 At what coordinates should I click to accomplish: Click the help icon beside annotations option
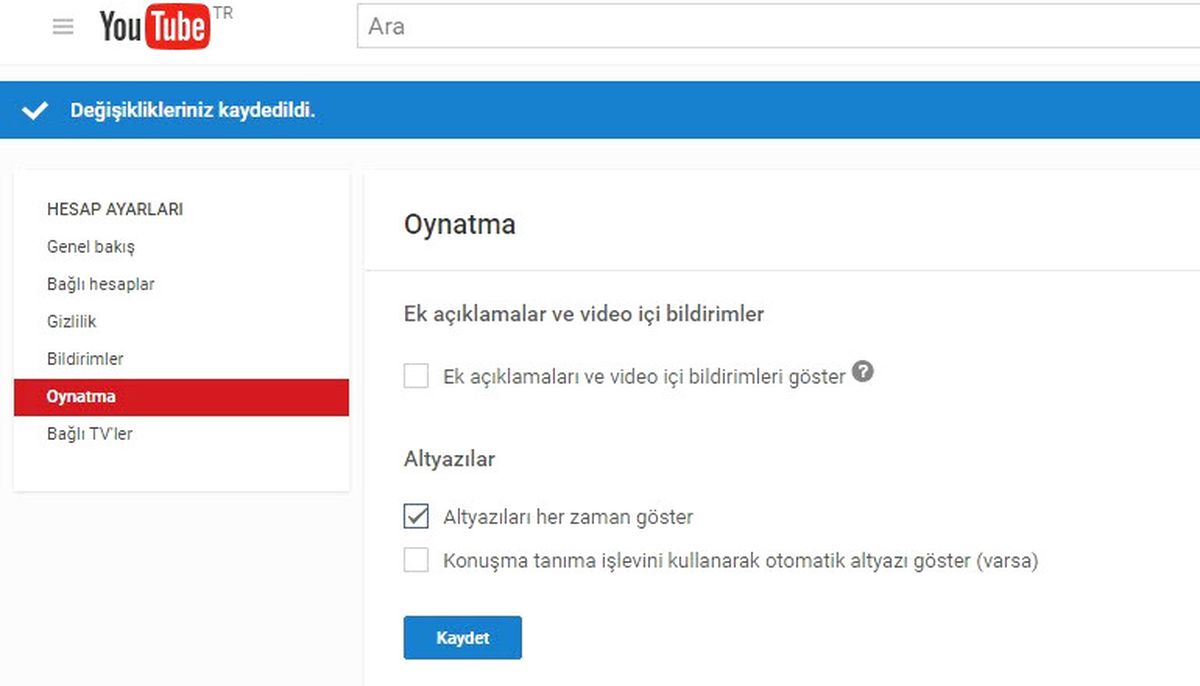(864, 372)
